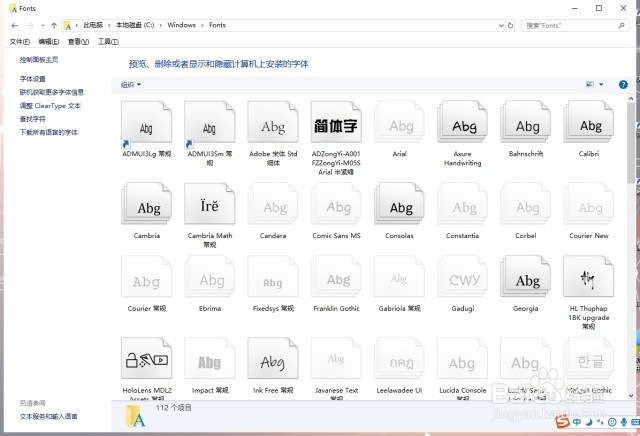
Task: Select the Ink Free font
Action: pyautogui.click(x=273, y=358)
